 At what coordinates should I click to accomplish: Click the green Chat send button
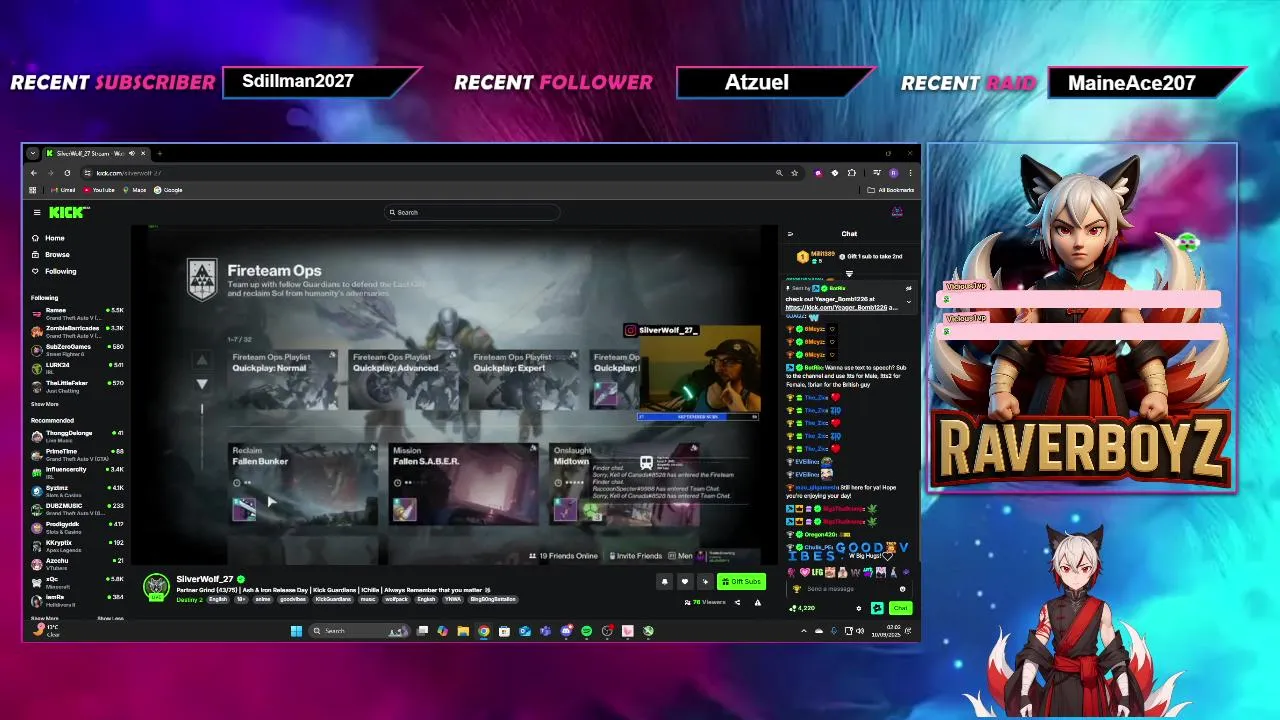coord(901,608)
